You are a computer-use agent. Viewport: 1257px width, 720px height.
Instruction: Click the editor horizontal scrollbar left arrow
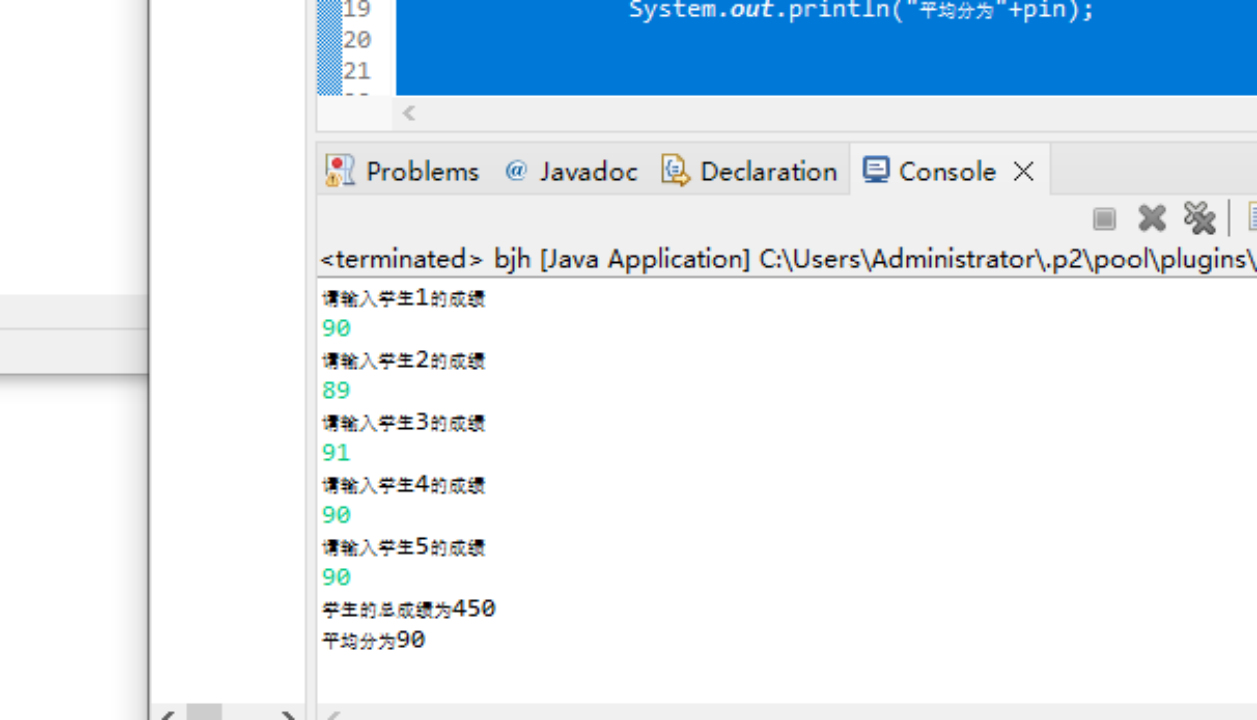(x=408, y=113)
